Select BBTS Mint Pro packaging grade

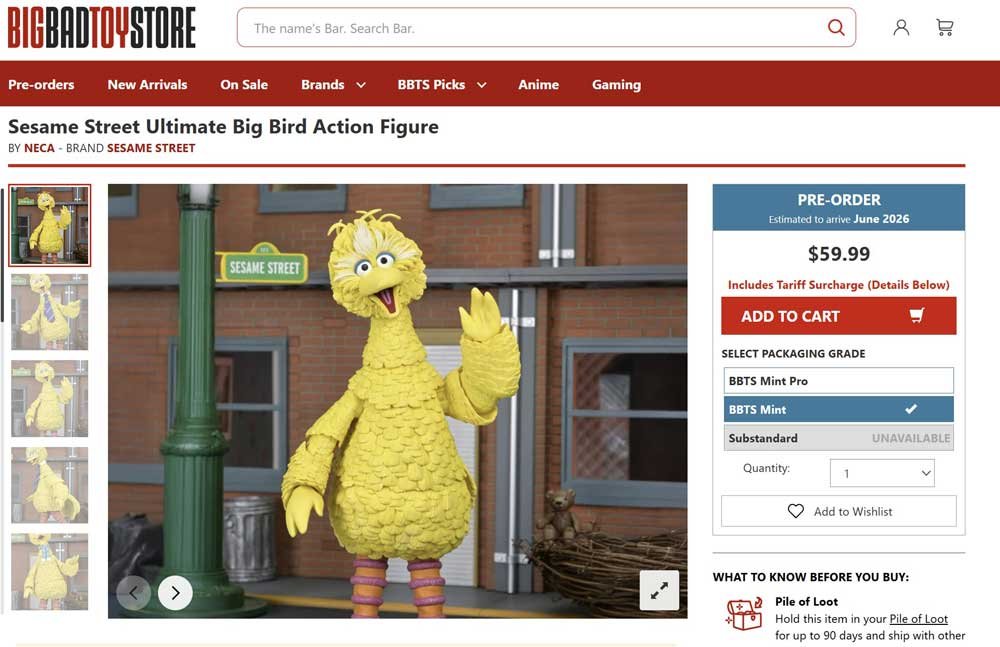839,381
